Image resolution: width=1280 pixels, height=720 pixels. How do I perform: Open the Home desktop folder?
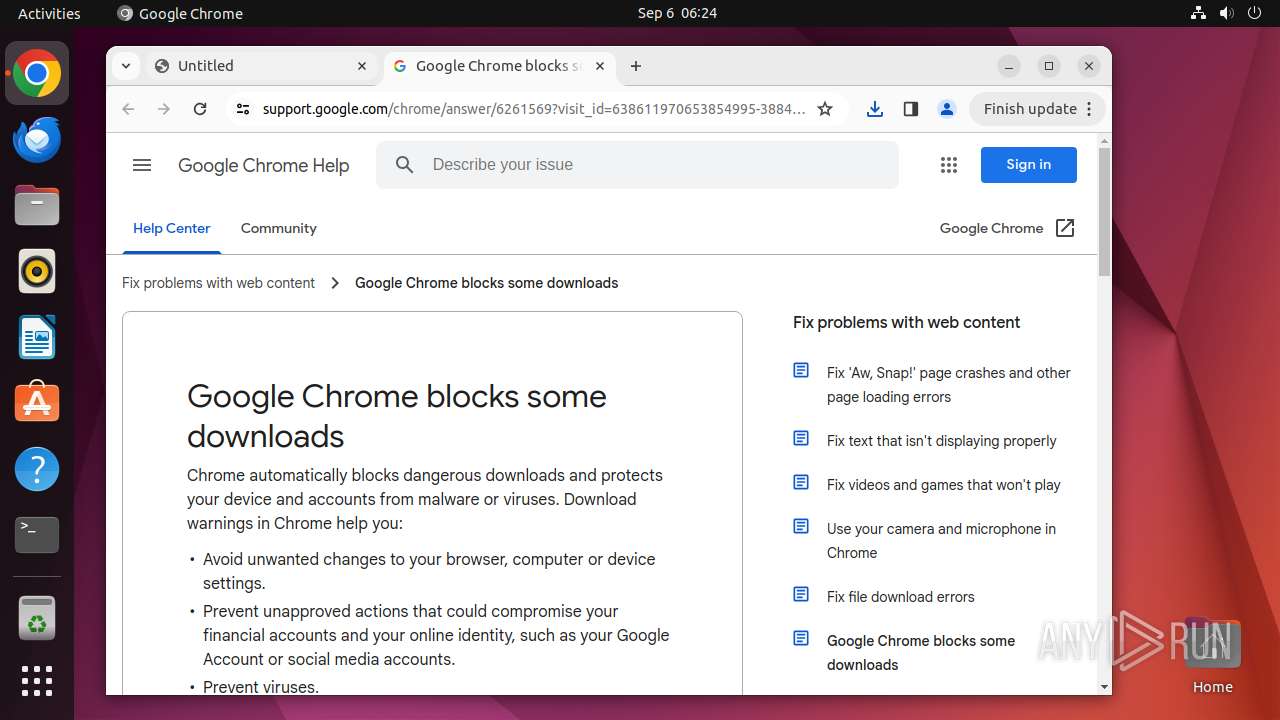pos(1212,656)
